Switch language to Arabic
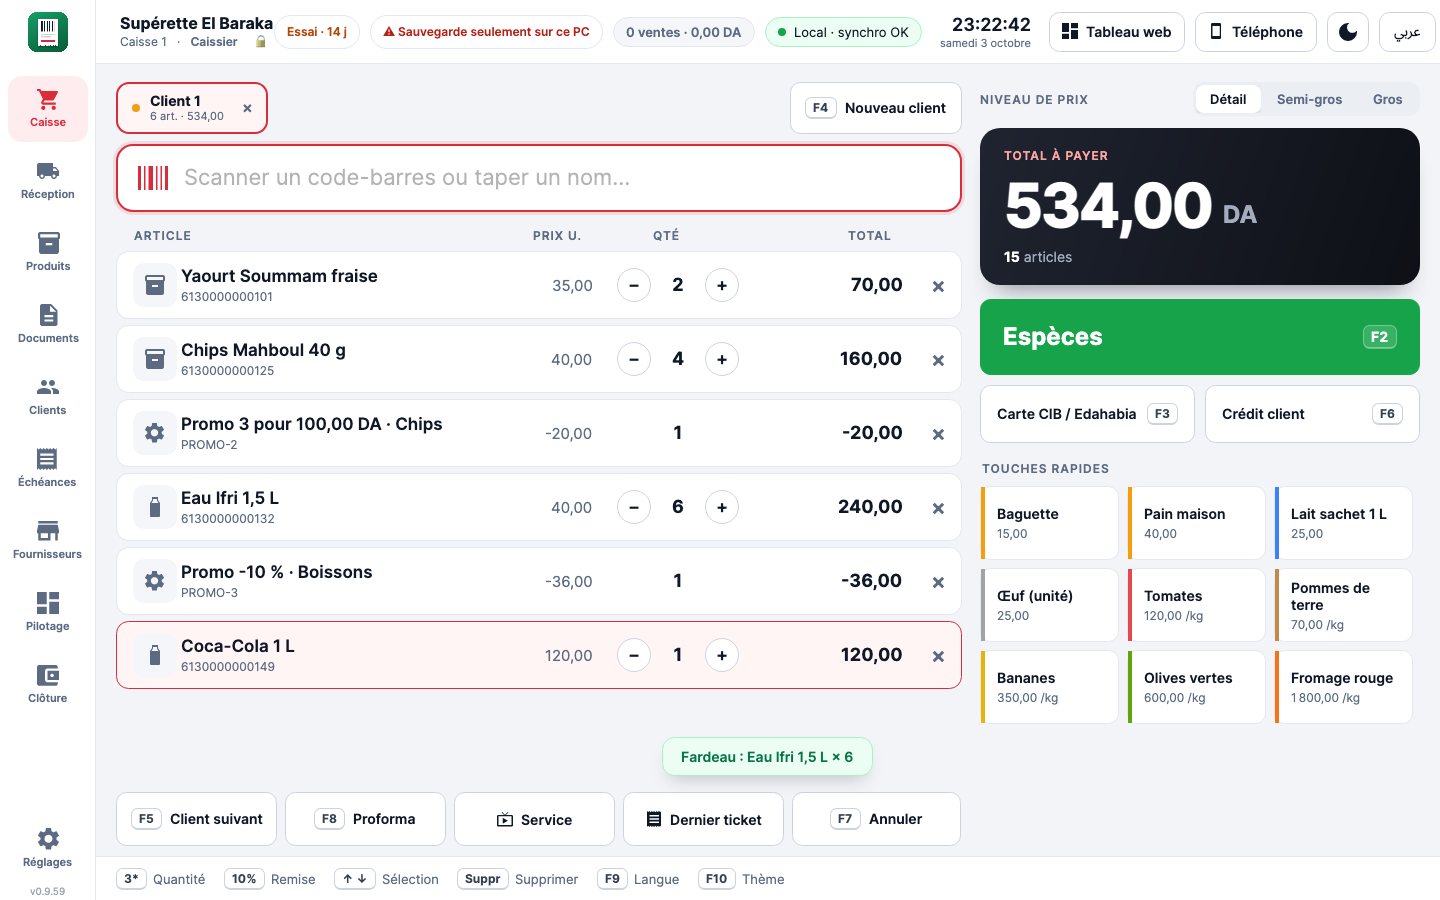Image resolution: width=1440 pixels, height=900 pixels. (1407, 32)
